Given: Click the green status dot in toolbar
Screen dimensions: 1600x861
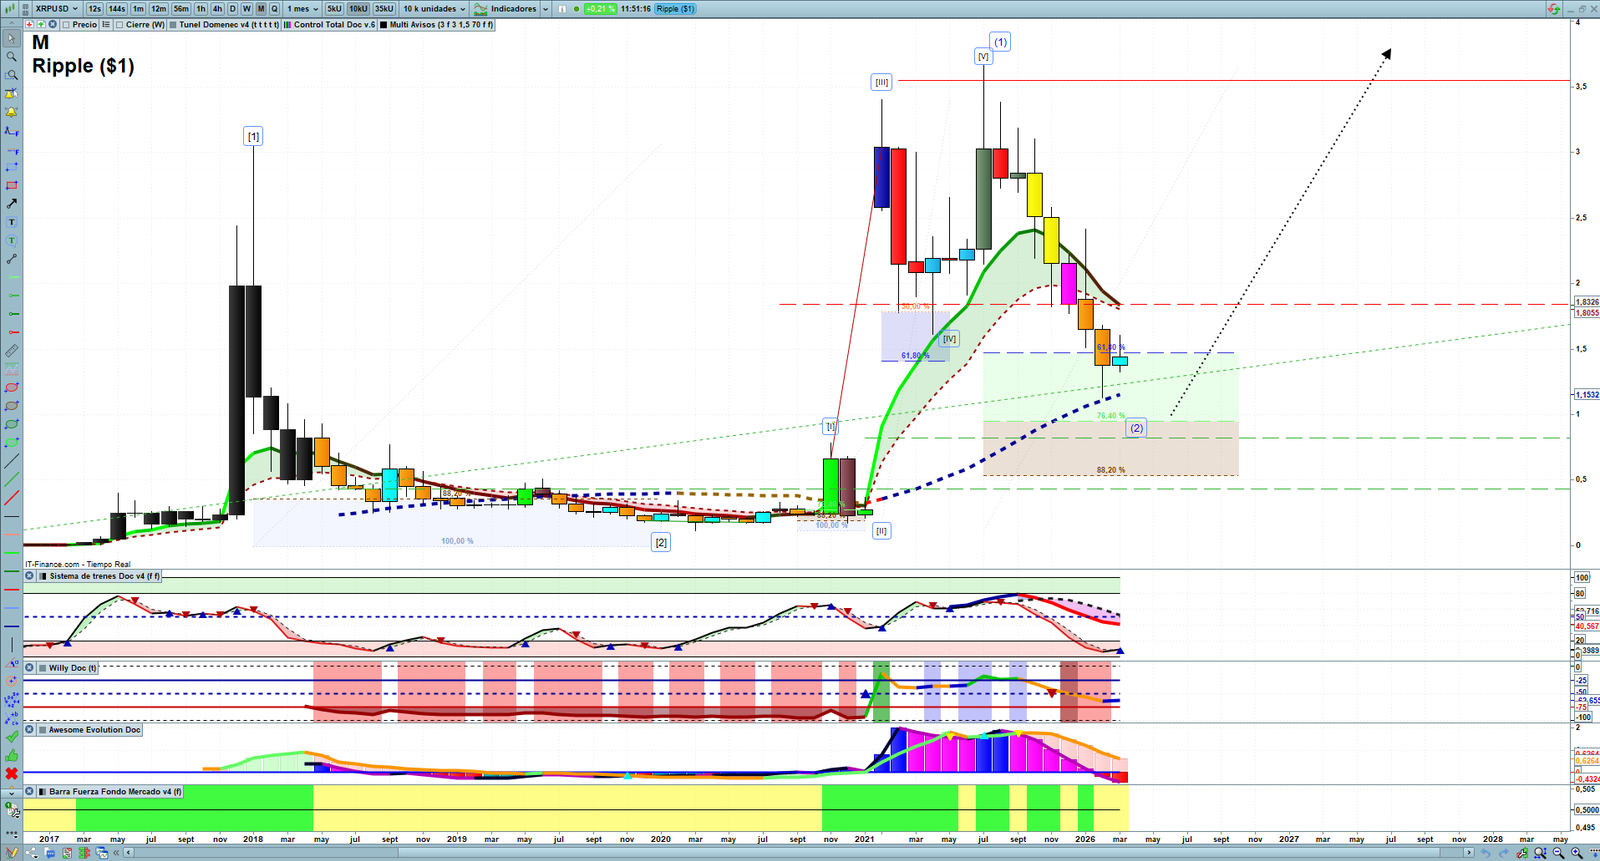Looking at the screenshot, I should coord(576,9).
